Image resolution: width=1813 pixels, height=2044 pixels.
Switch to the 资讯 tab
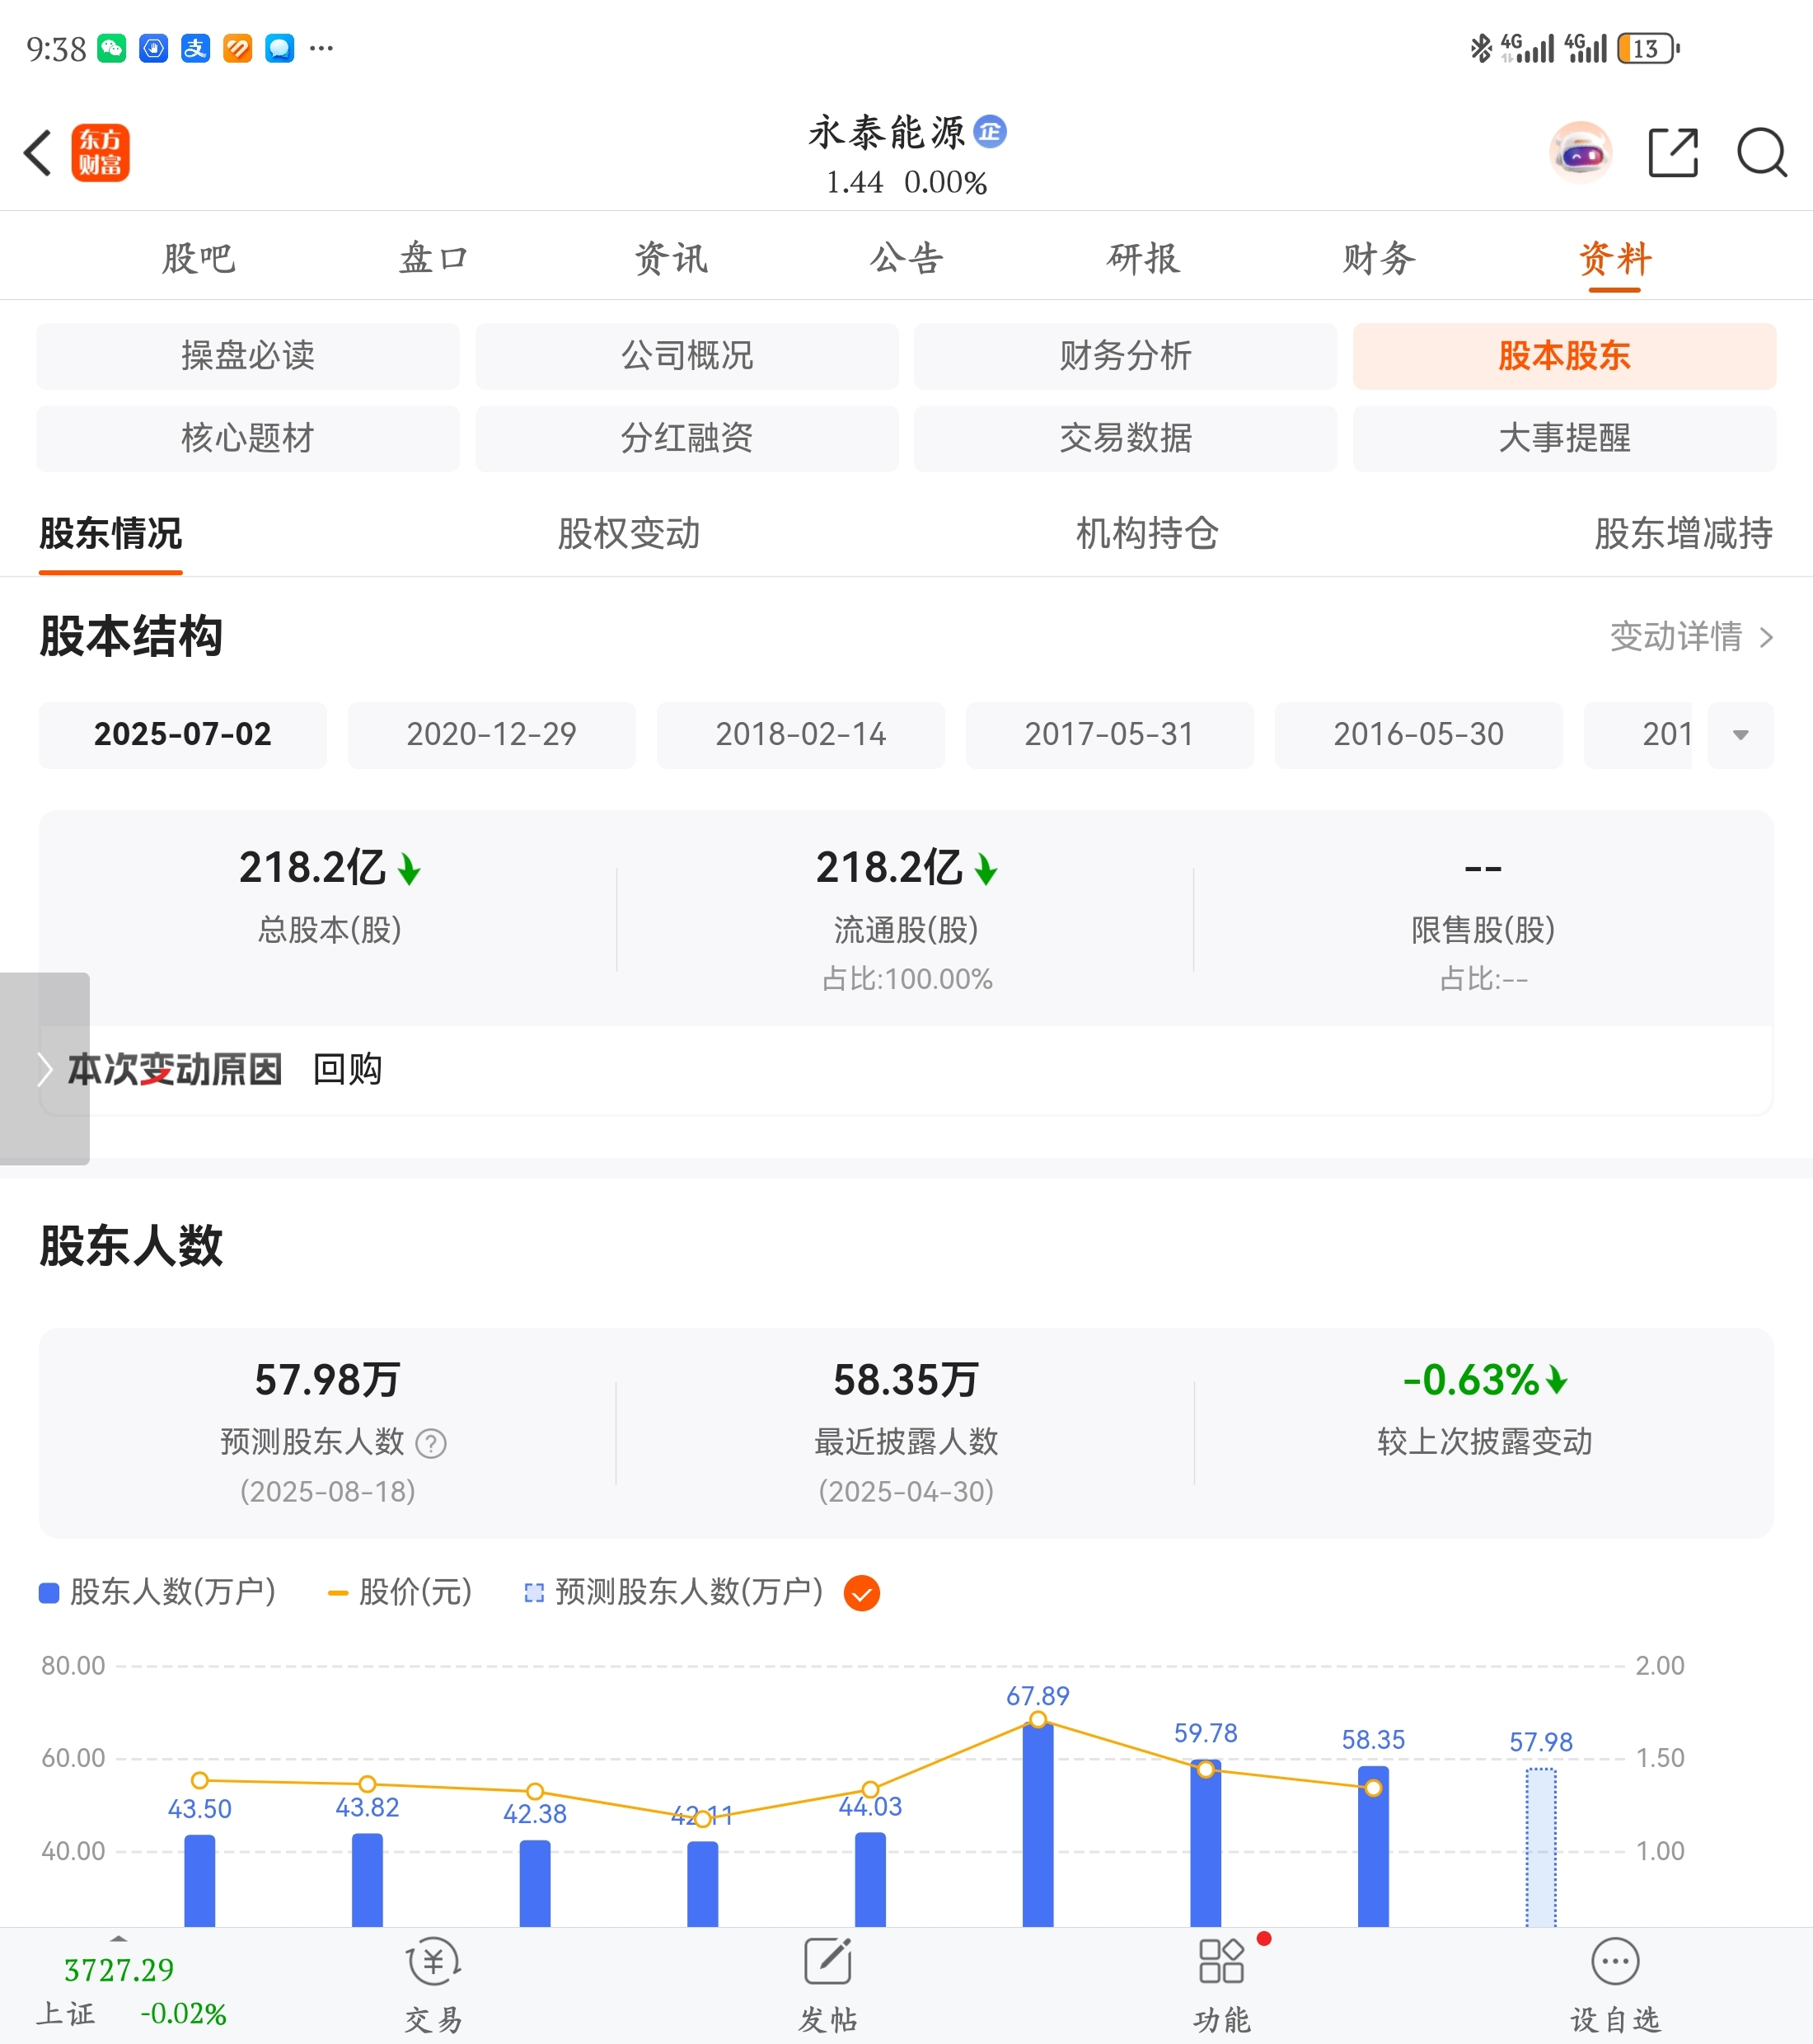tap(671, 258)
